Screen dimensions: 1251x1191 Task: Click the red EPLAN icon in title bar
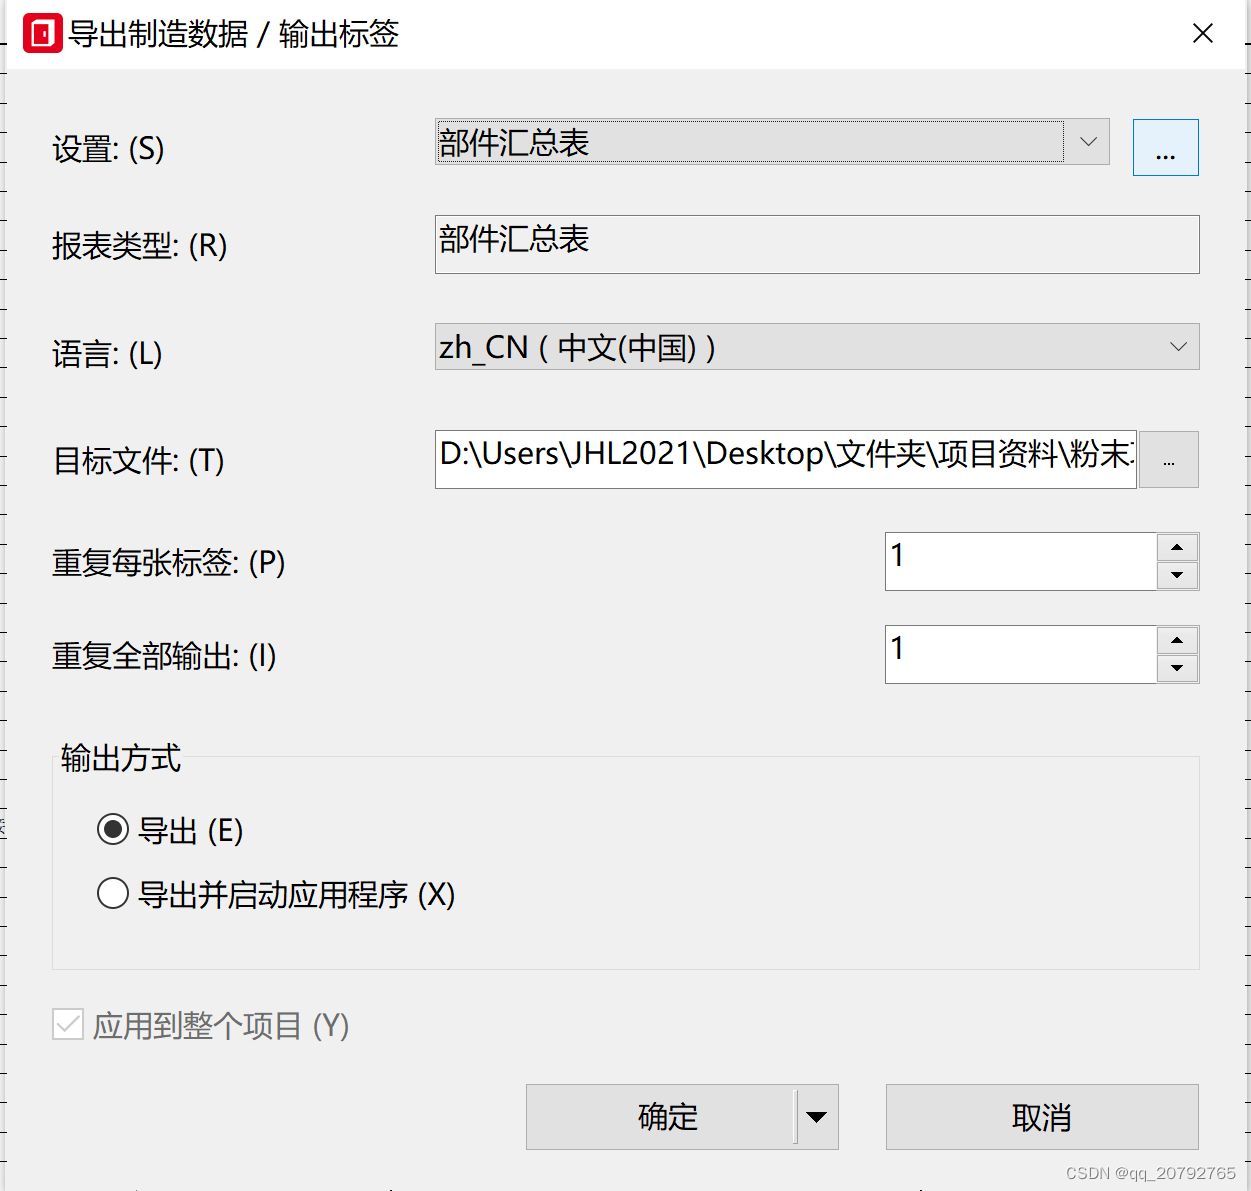pyautogui.click(x=43, y=33)
